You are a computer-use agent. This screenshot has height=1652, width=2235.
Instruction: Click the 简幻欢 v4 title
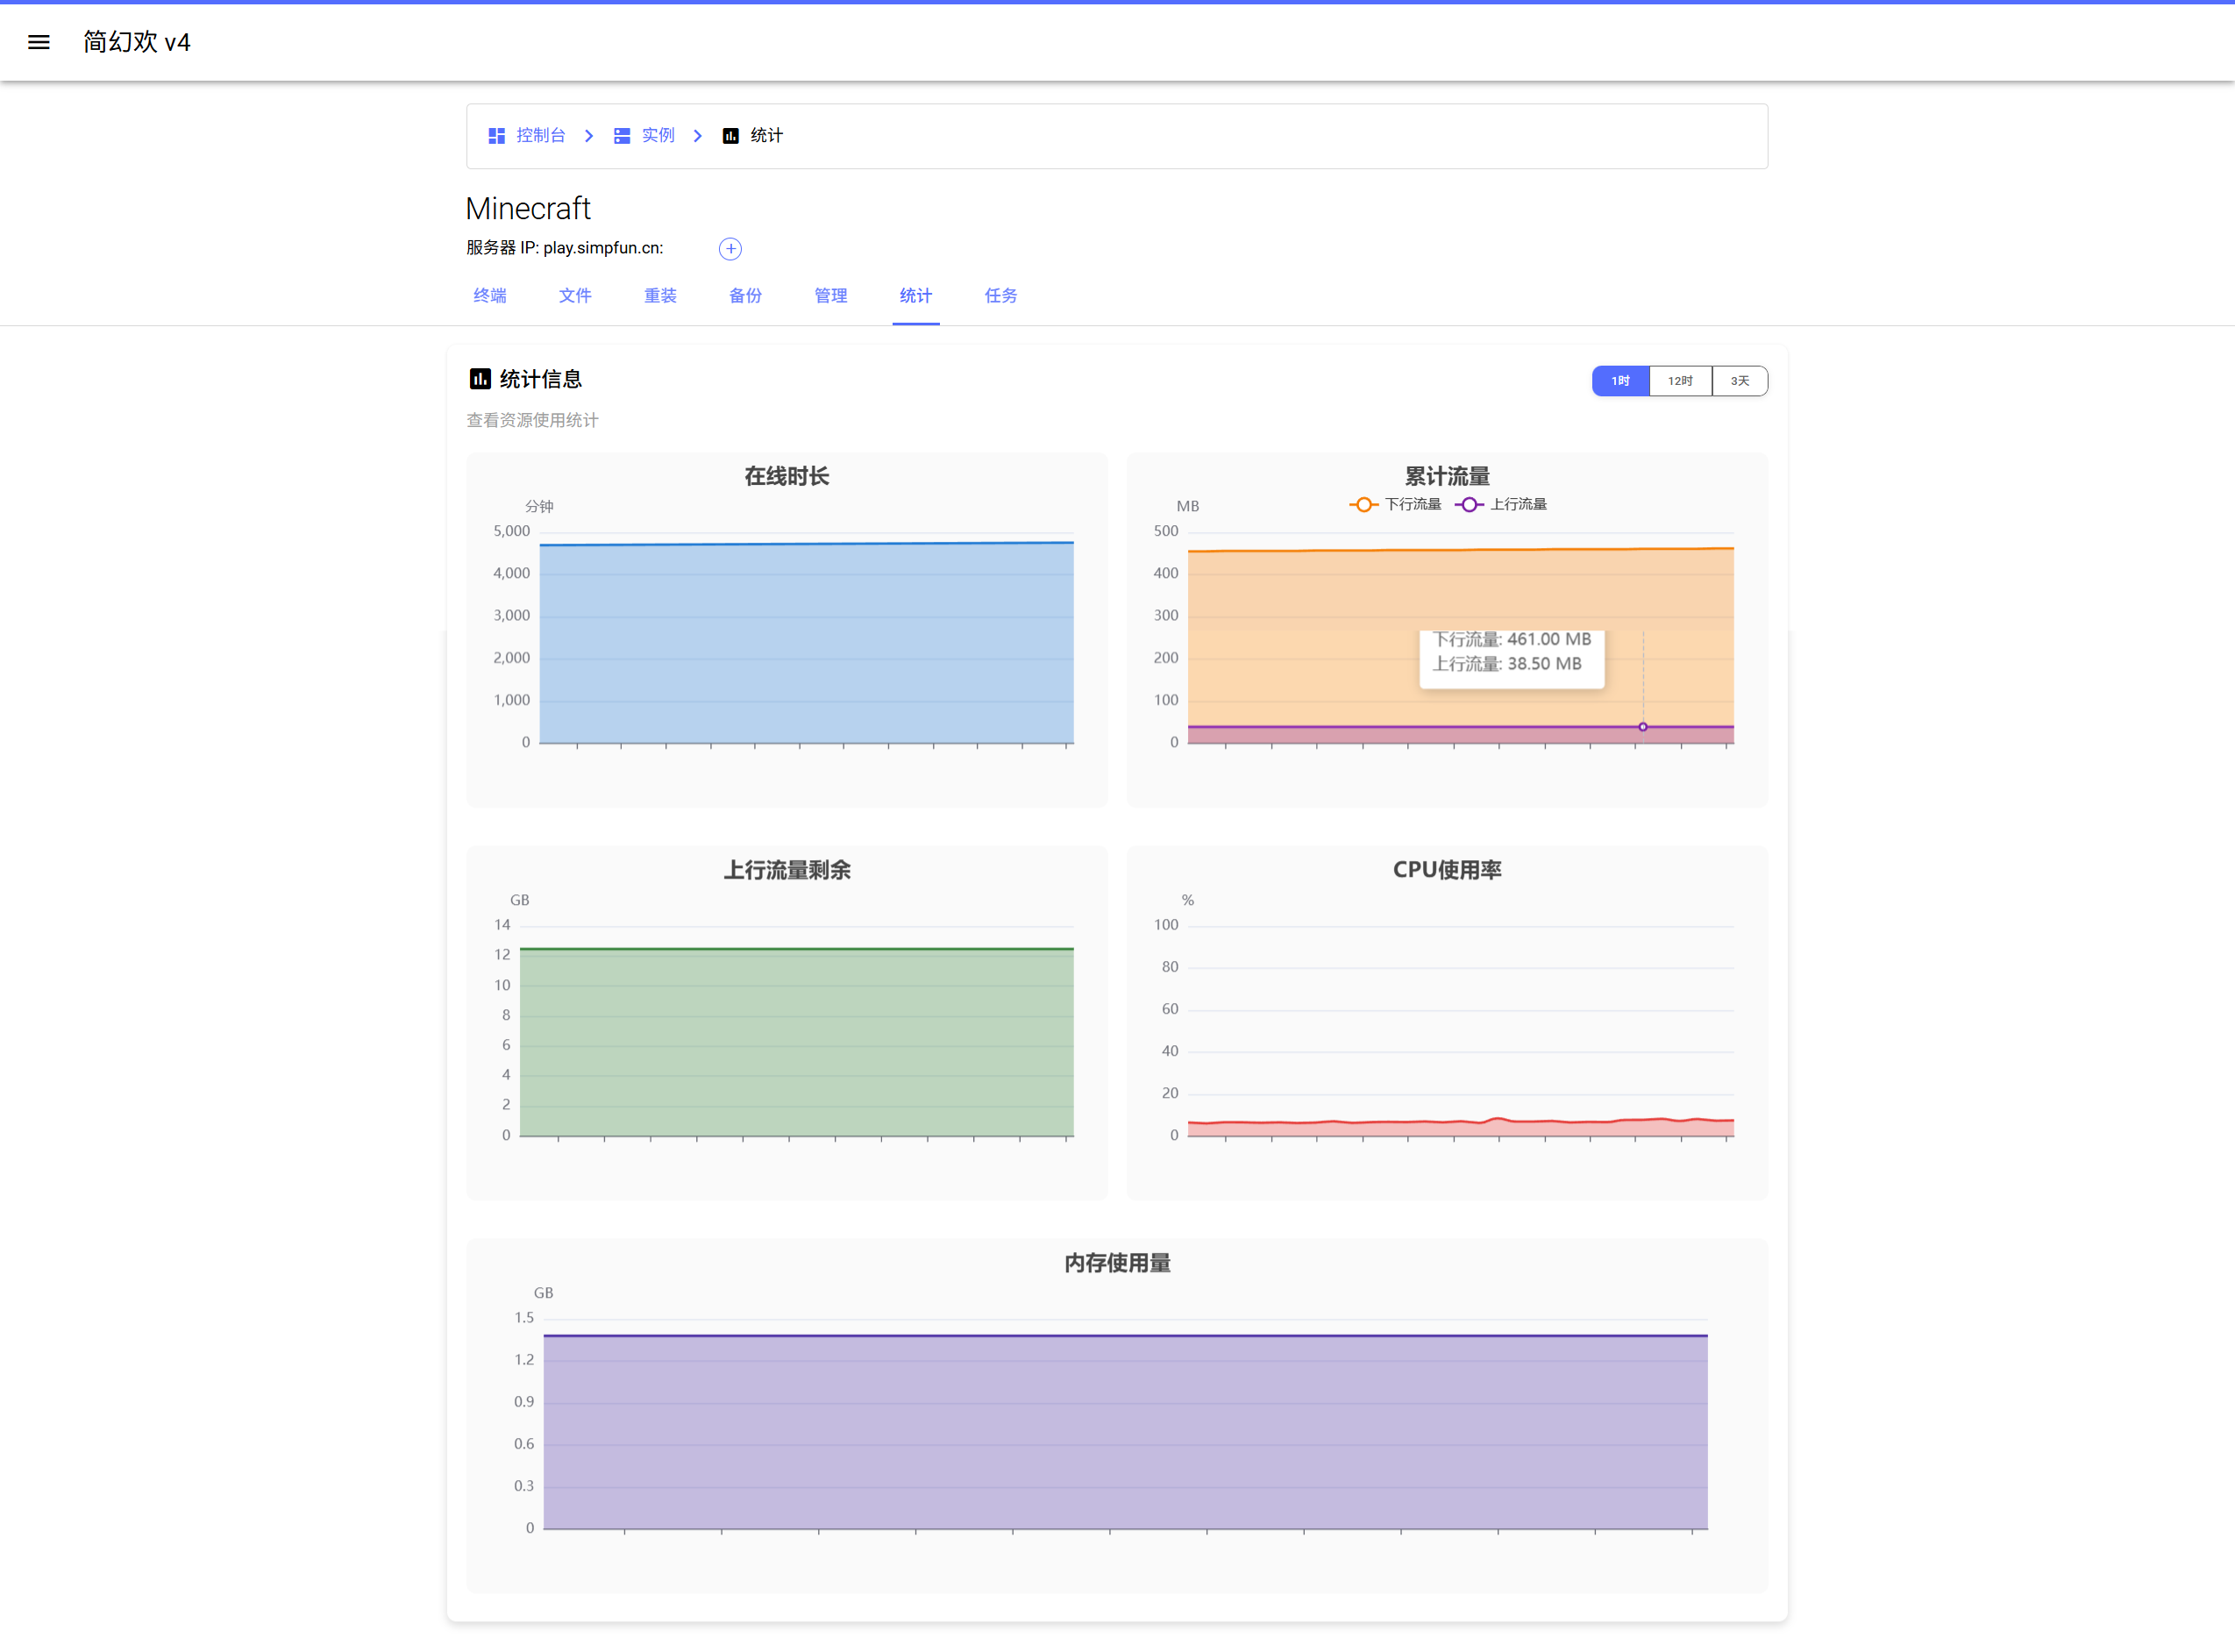137,42
